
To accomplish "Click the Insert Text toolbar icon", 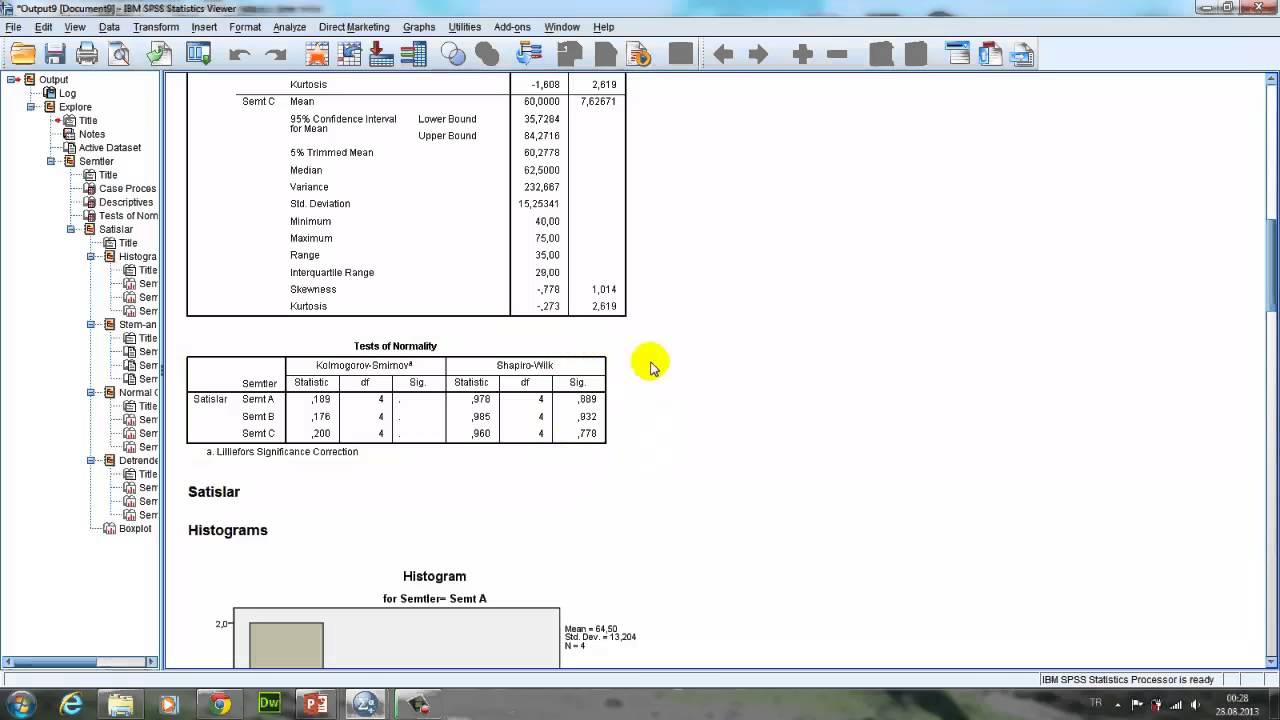I will click(x=1022, y=54).
